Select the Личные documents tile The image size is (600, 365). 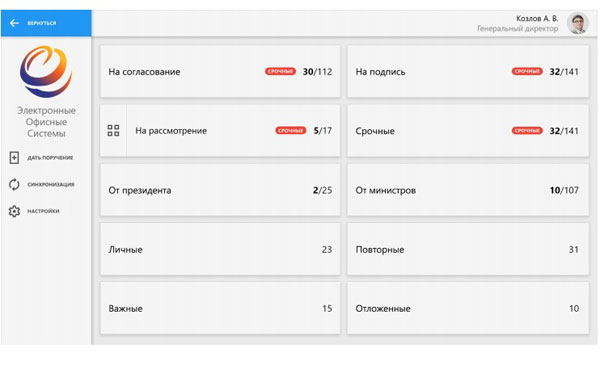click(220, 249)
